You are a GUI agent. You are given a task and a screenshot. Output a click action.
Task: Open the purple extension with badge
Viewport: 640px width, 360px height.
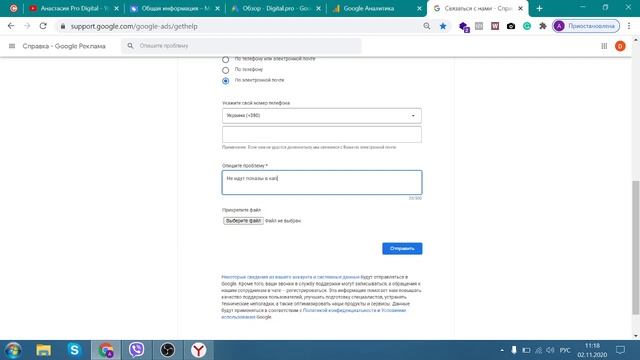[464, 27]
